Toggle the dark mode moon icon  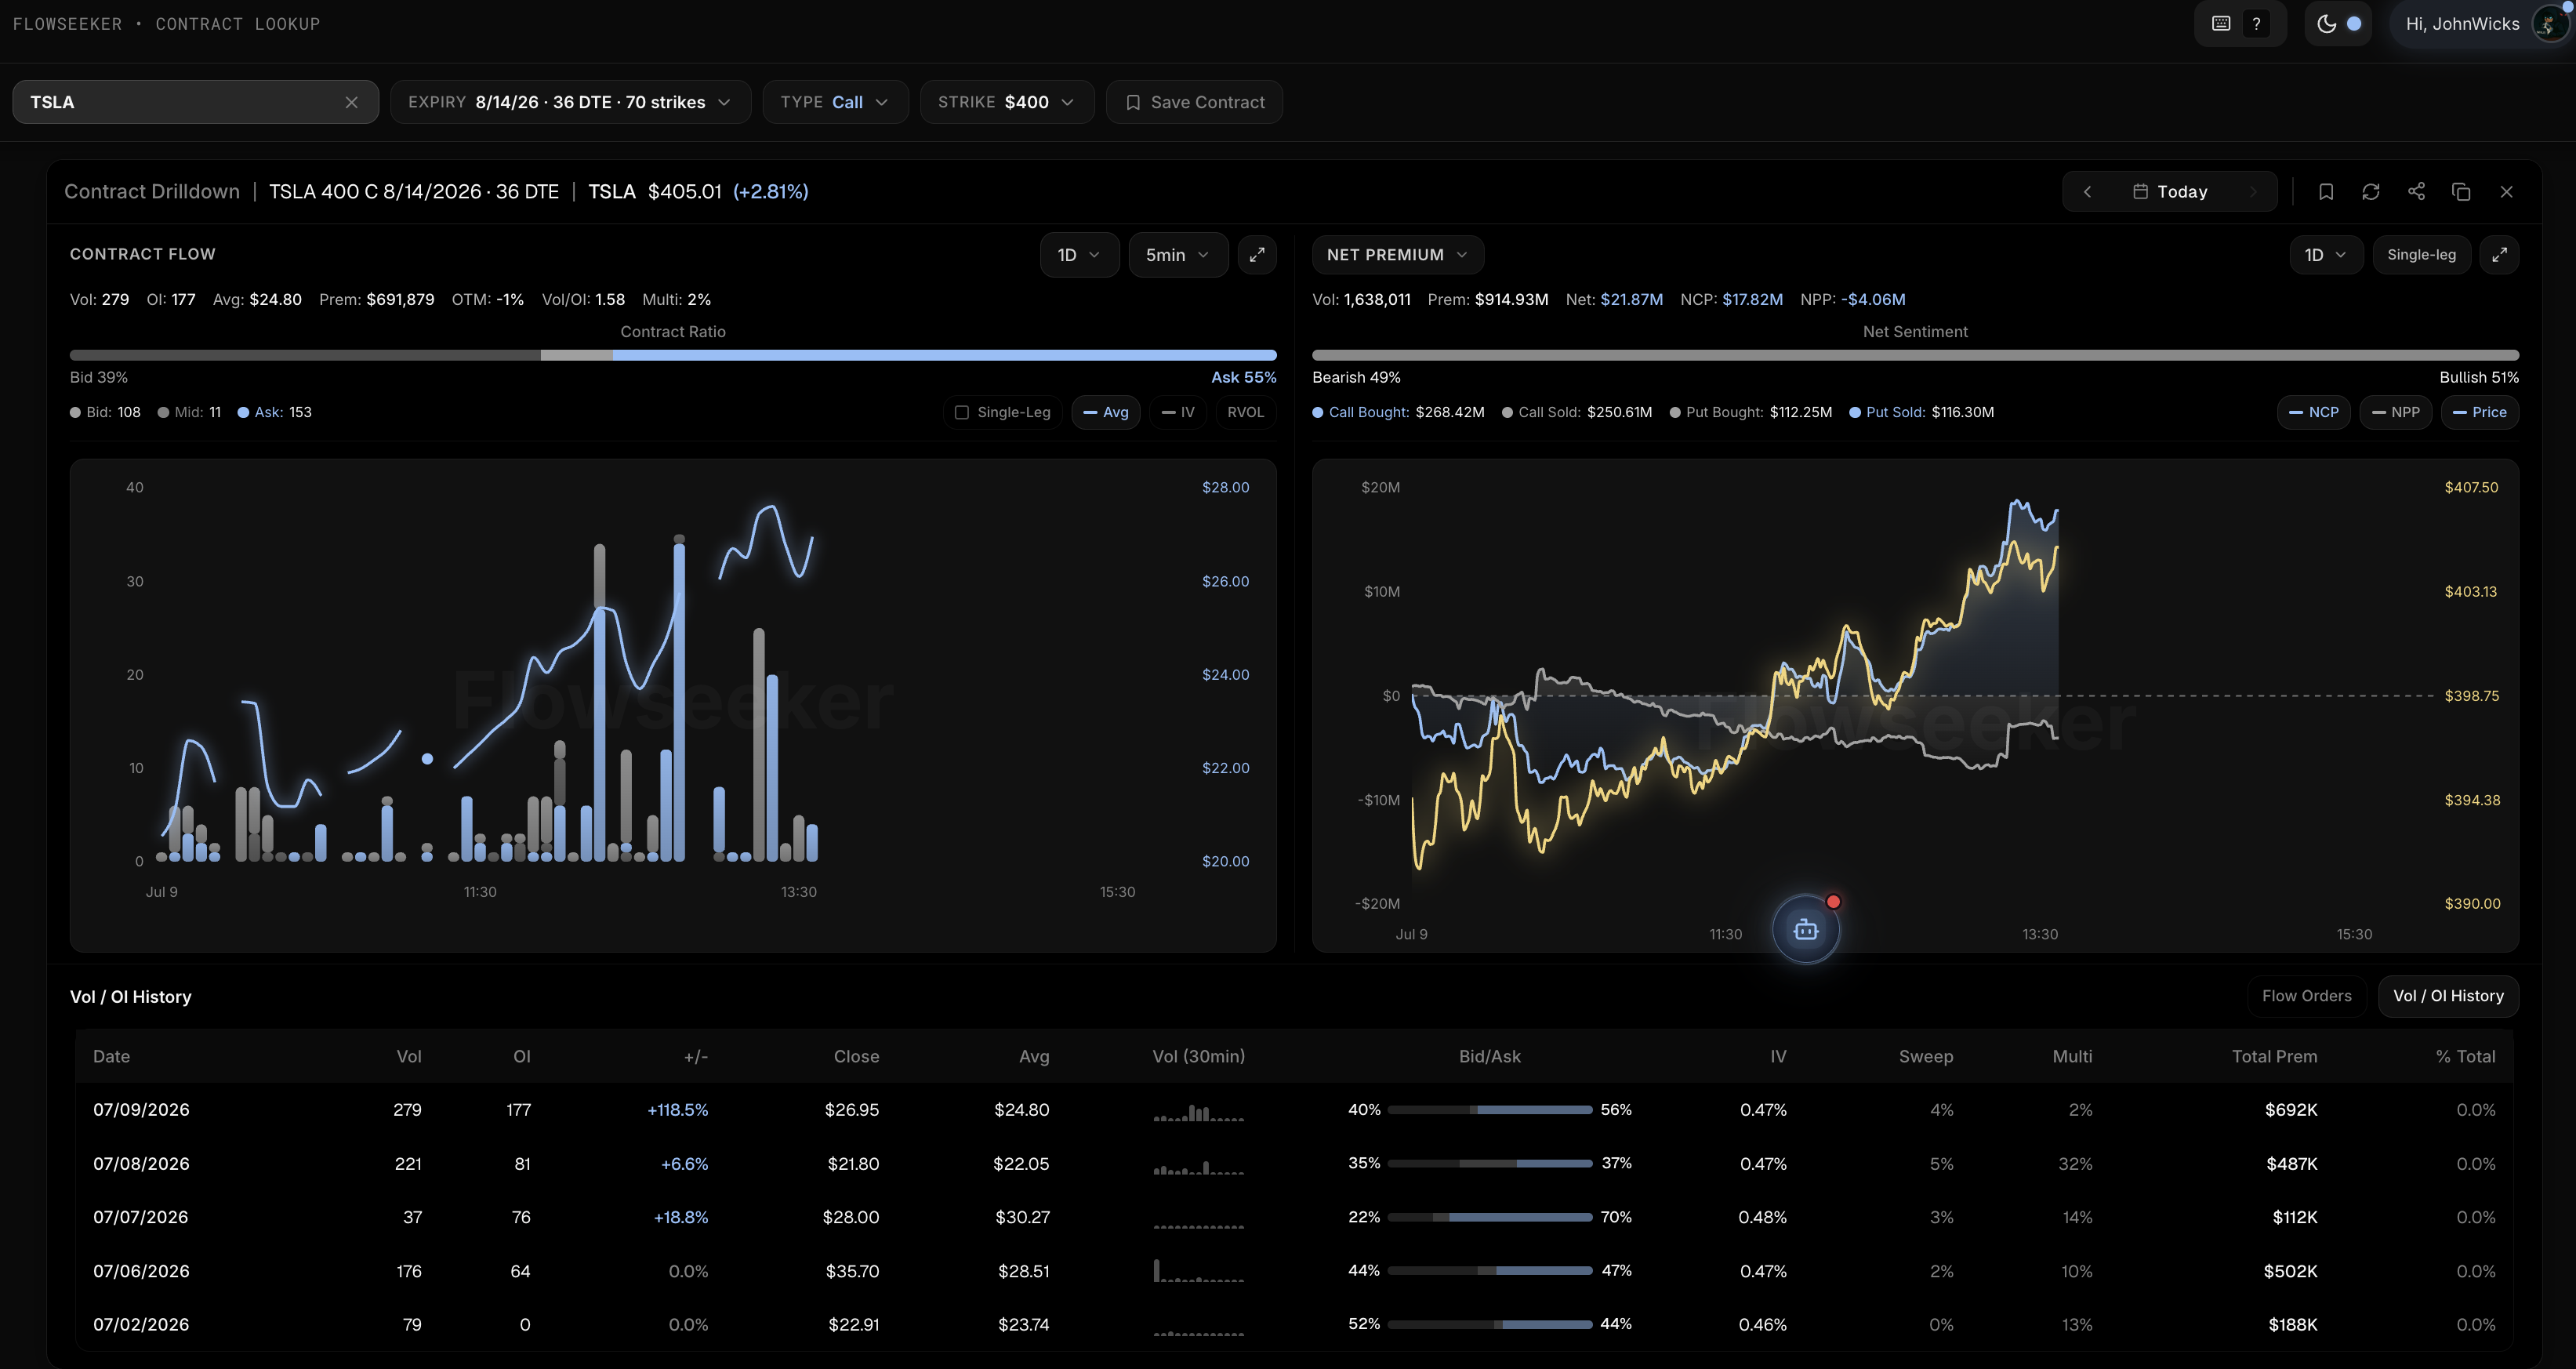pyautogui.click(x=2327, y=24)
